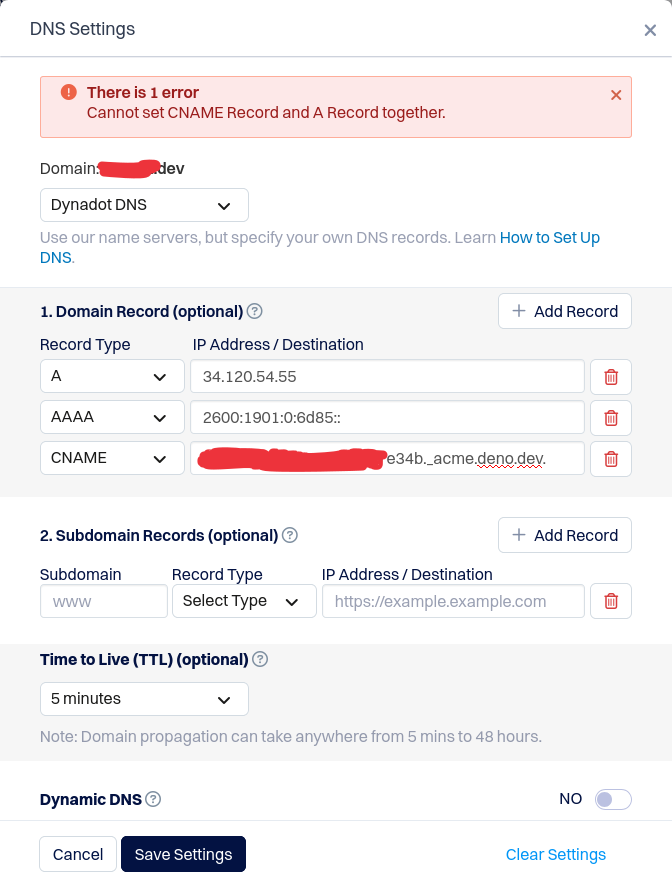Click the Save Settings button
The height and width of the screenshot is (891, 672).
(x=183, y=854)
